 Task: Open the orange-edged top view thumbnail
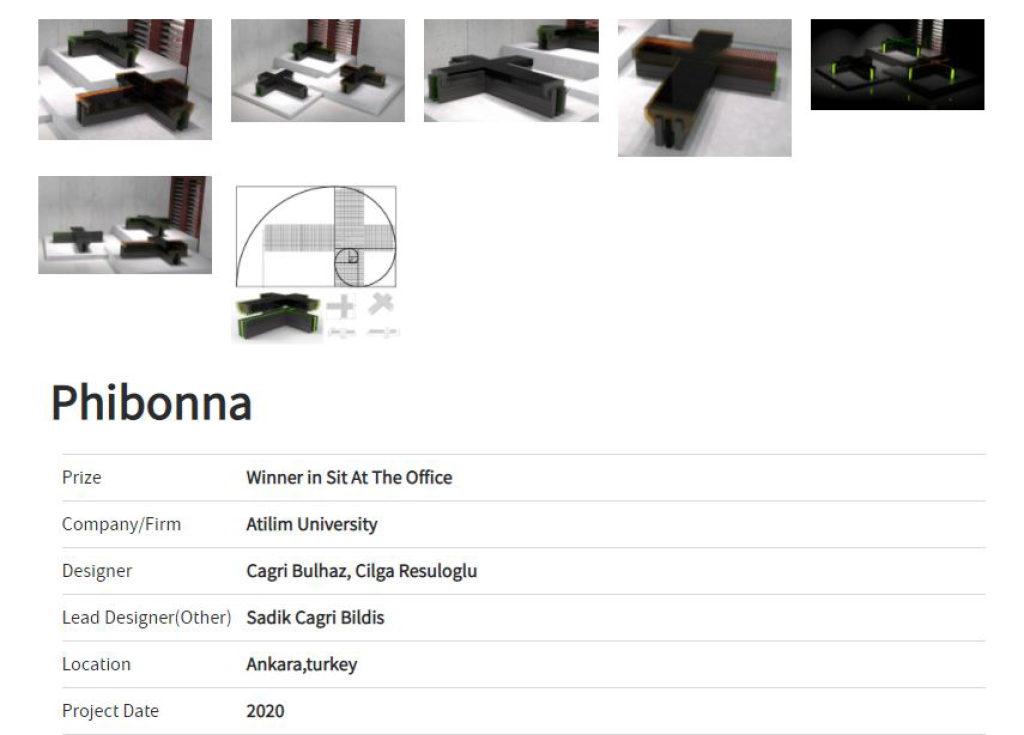click(x=705, y=88)
